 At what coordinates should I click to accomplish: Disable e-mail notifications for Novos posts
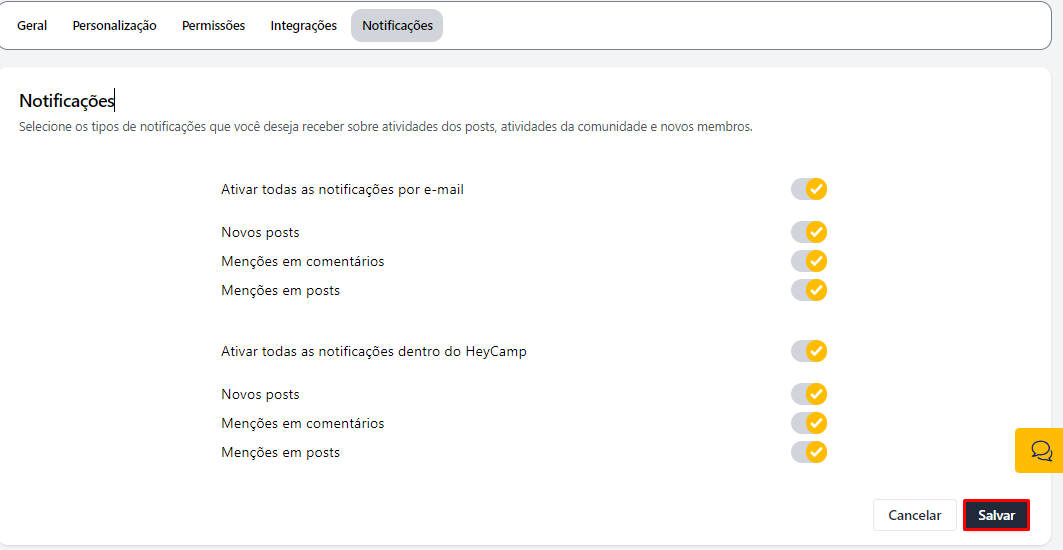pos(809,232)
